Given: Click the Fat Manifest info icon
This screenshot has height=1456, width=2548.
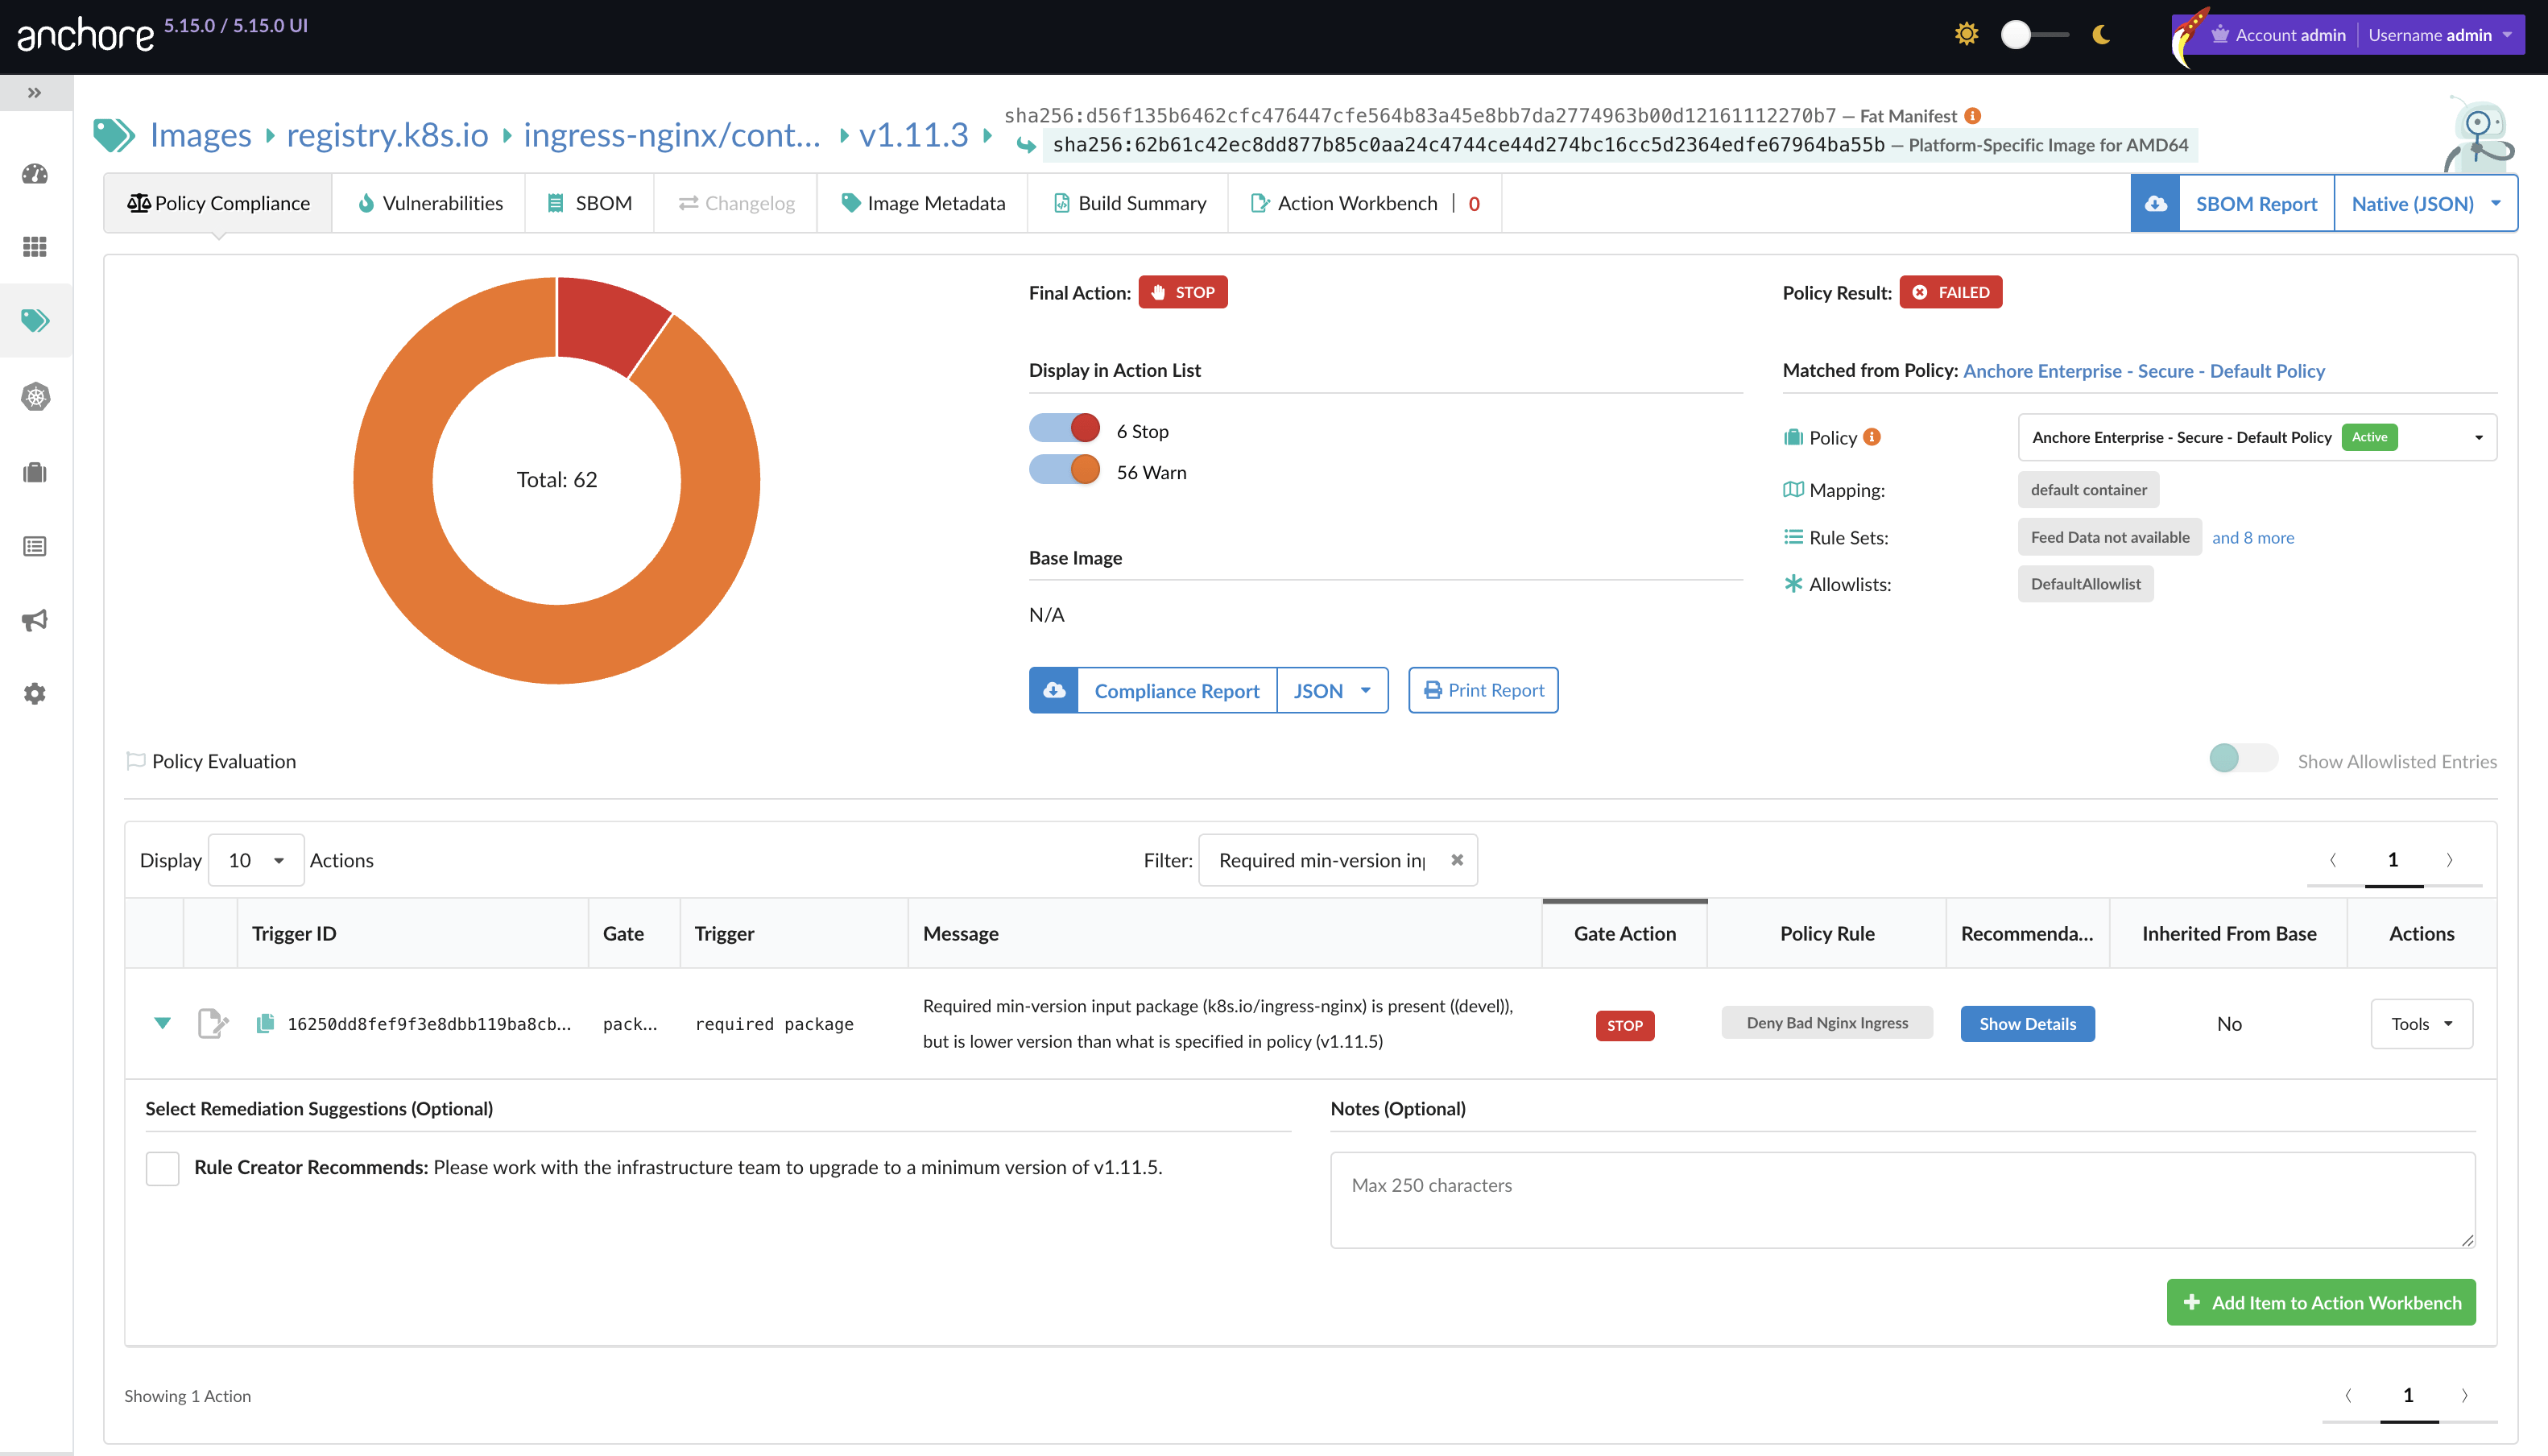Looking at the screenshot, I should click(x=1973, y=116).
